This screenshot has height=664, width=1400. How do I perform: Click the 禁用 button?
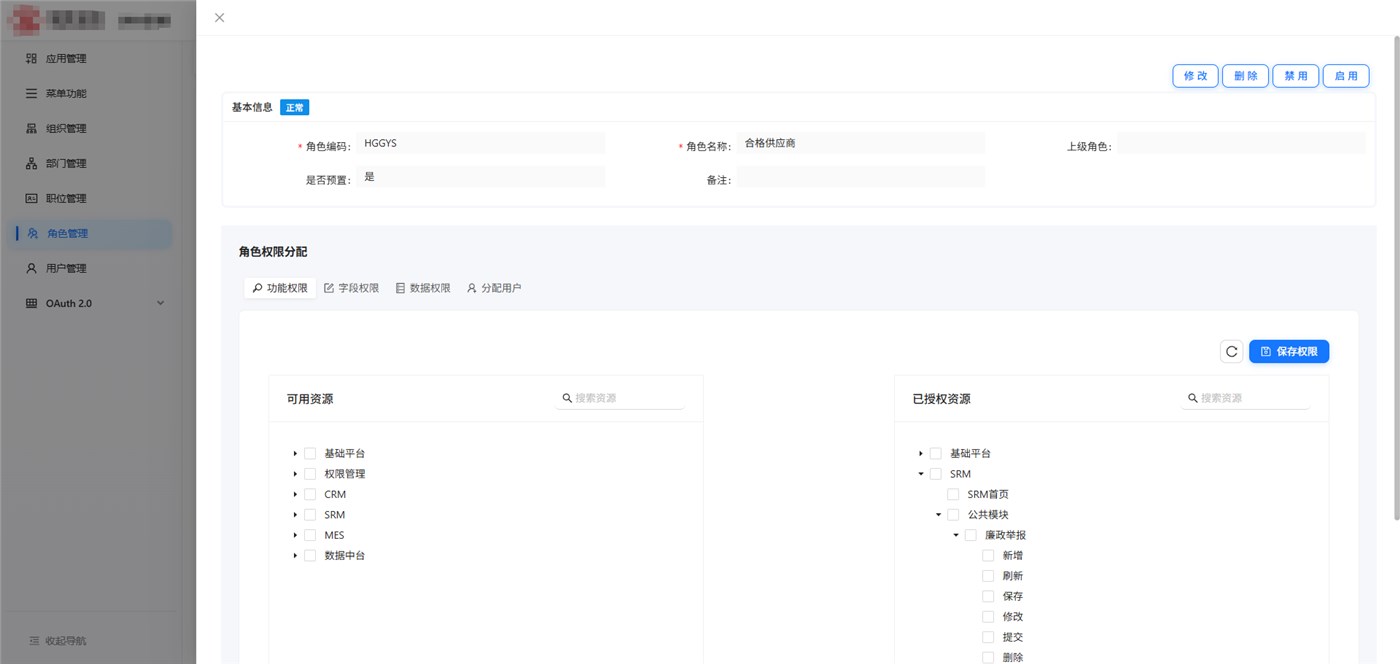coord(1295,76)
